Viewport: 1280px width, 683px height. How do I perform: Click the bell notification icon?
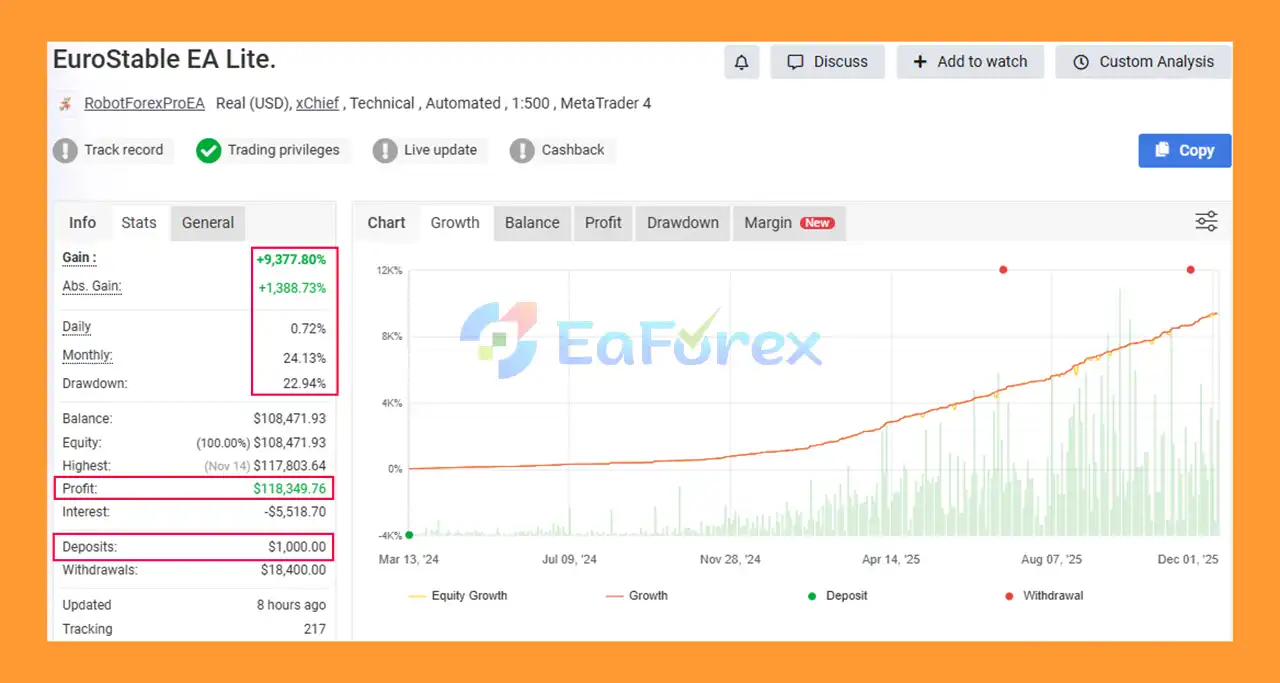(x=741, y=62)
